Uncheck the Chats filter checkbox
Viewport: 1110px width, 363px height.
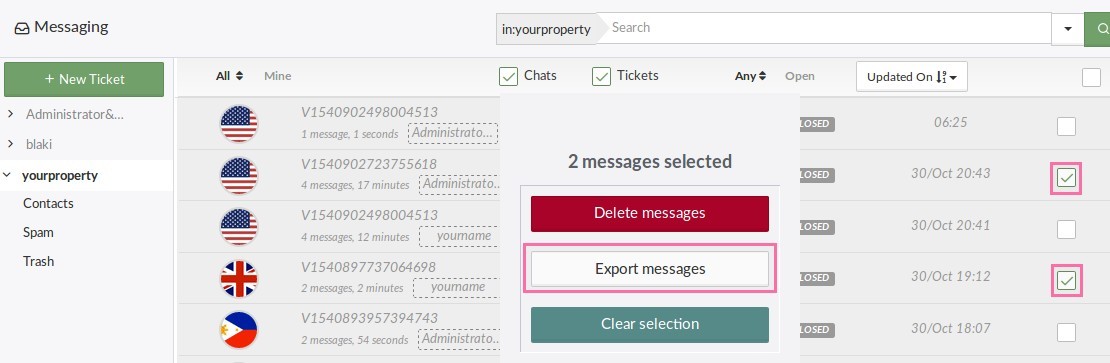[509, 76]
